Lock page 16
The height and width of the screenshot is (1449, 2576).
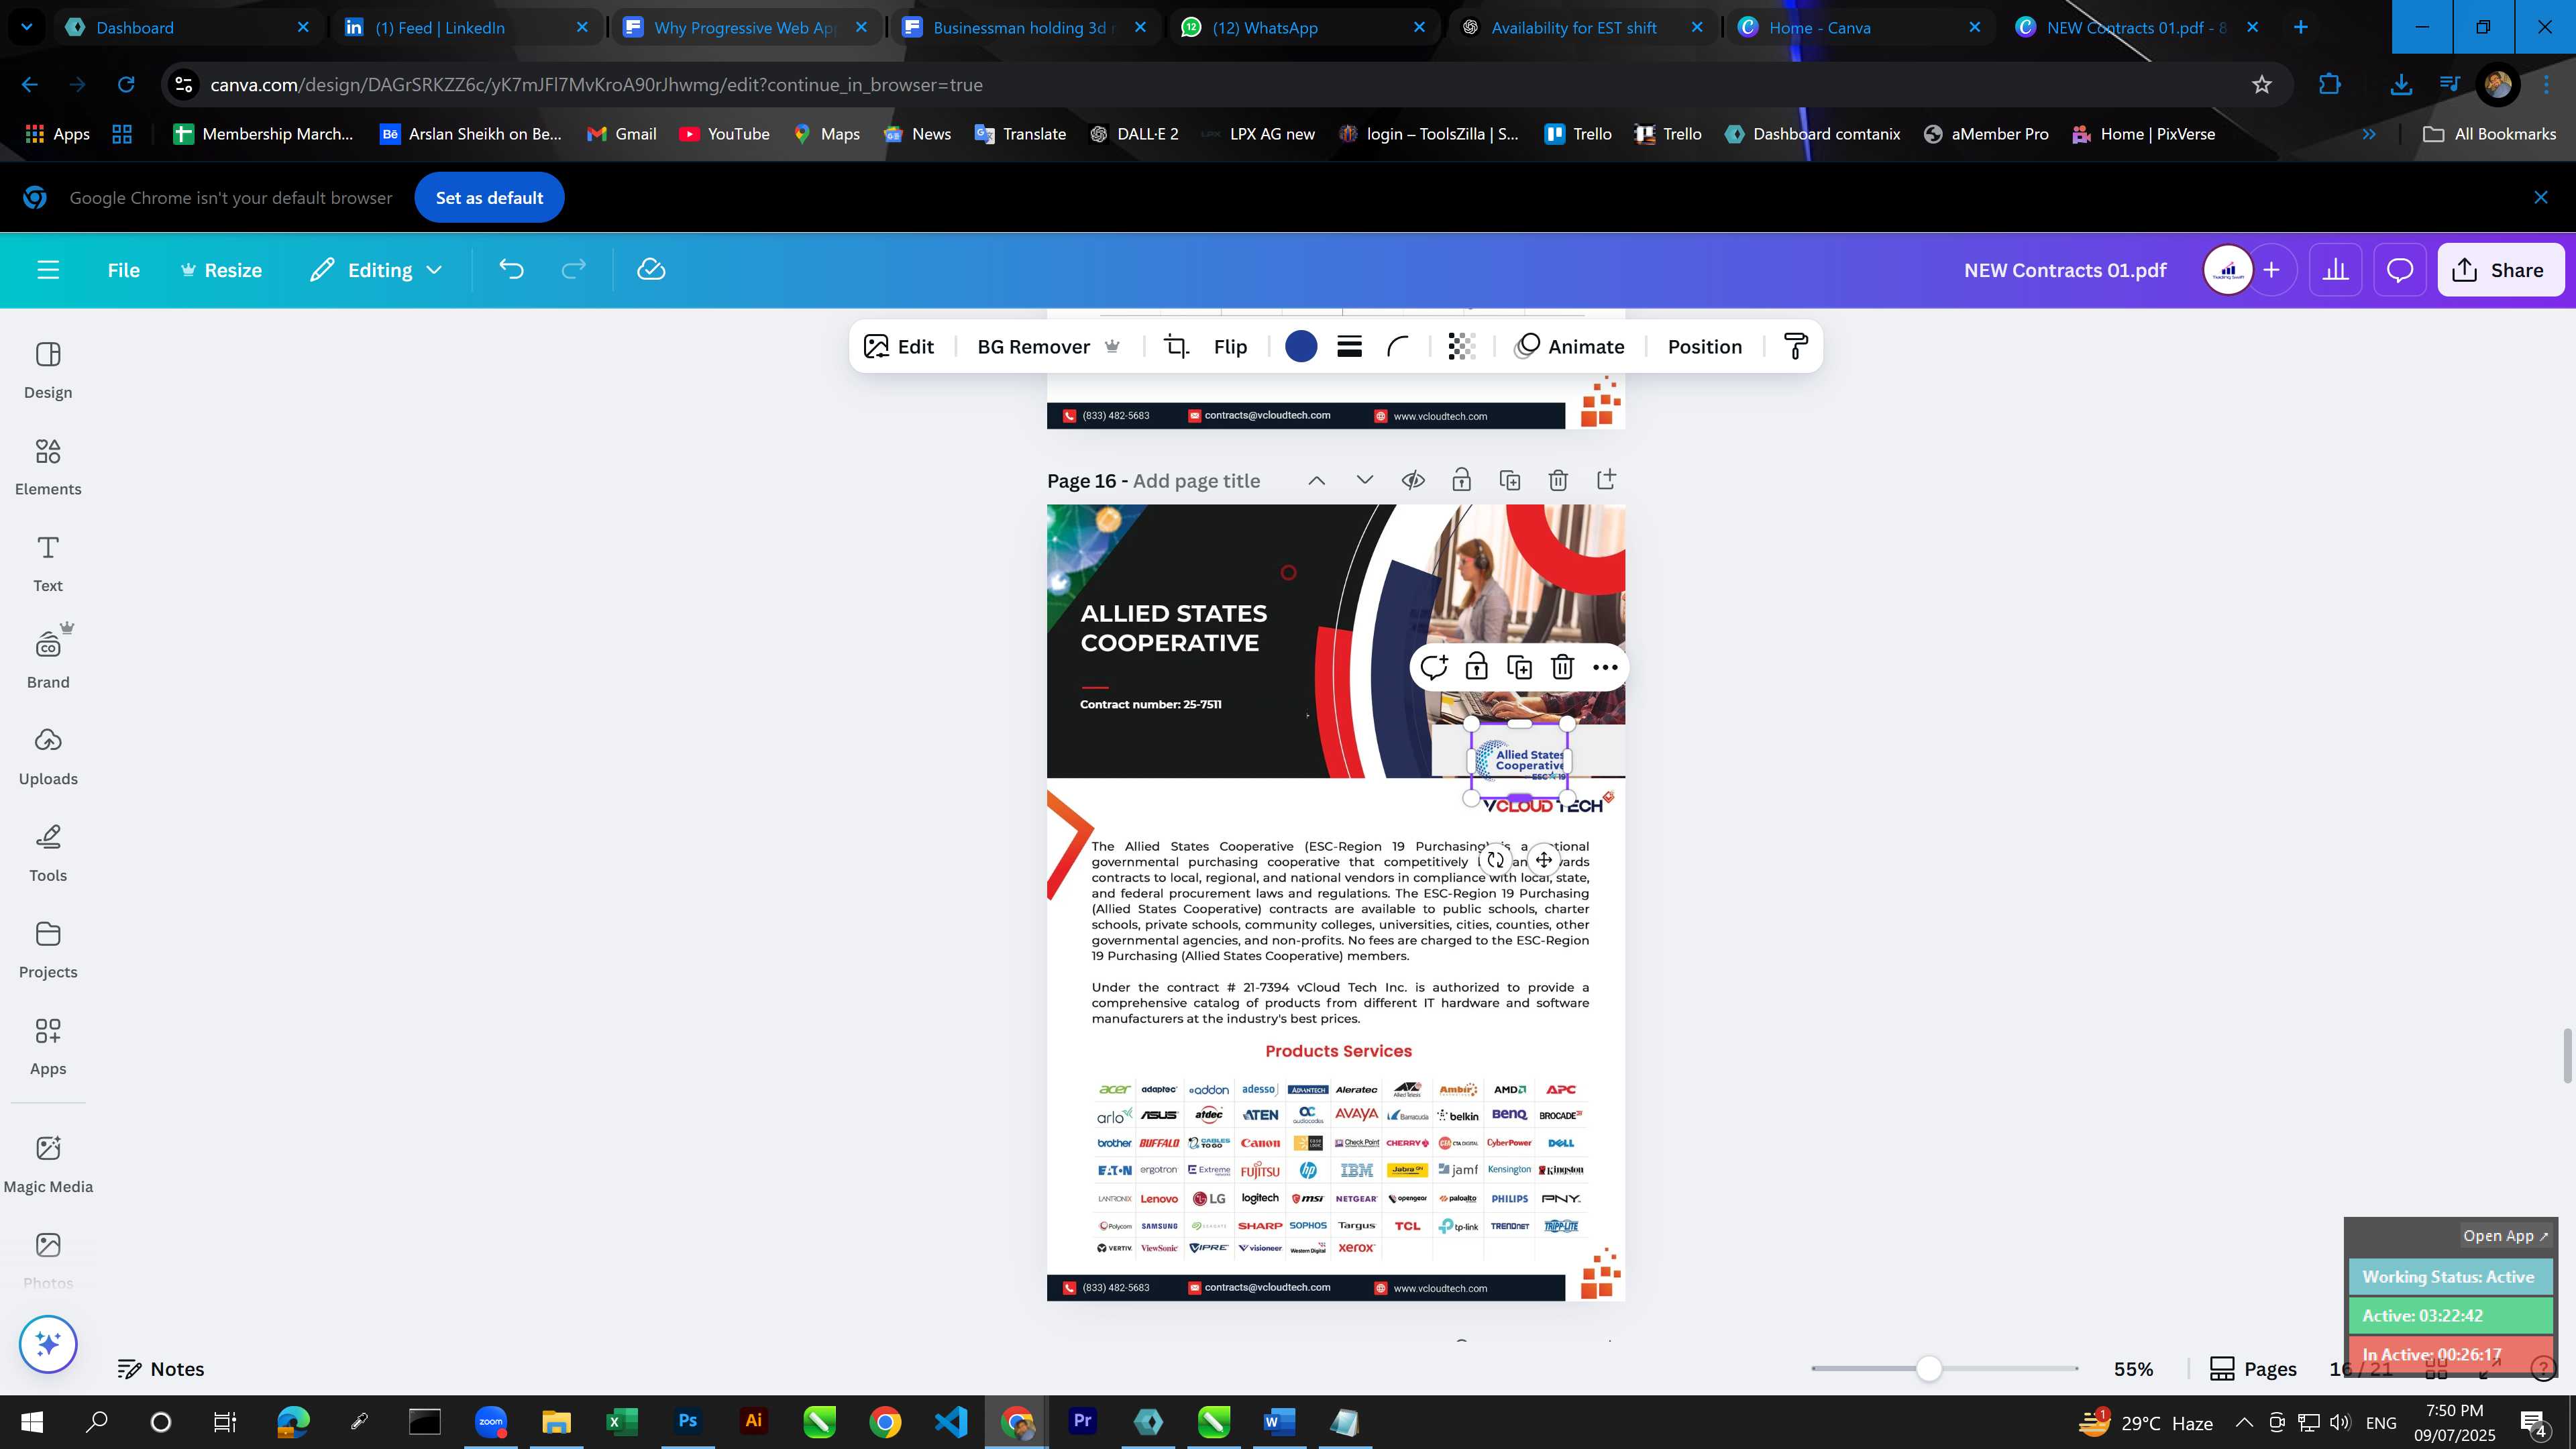(x=1461, y=480)
